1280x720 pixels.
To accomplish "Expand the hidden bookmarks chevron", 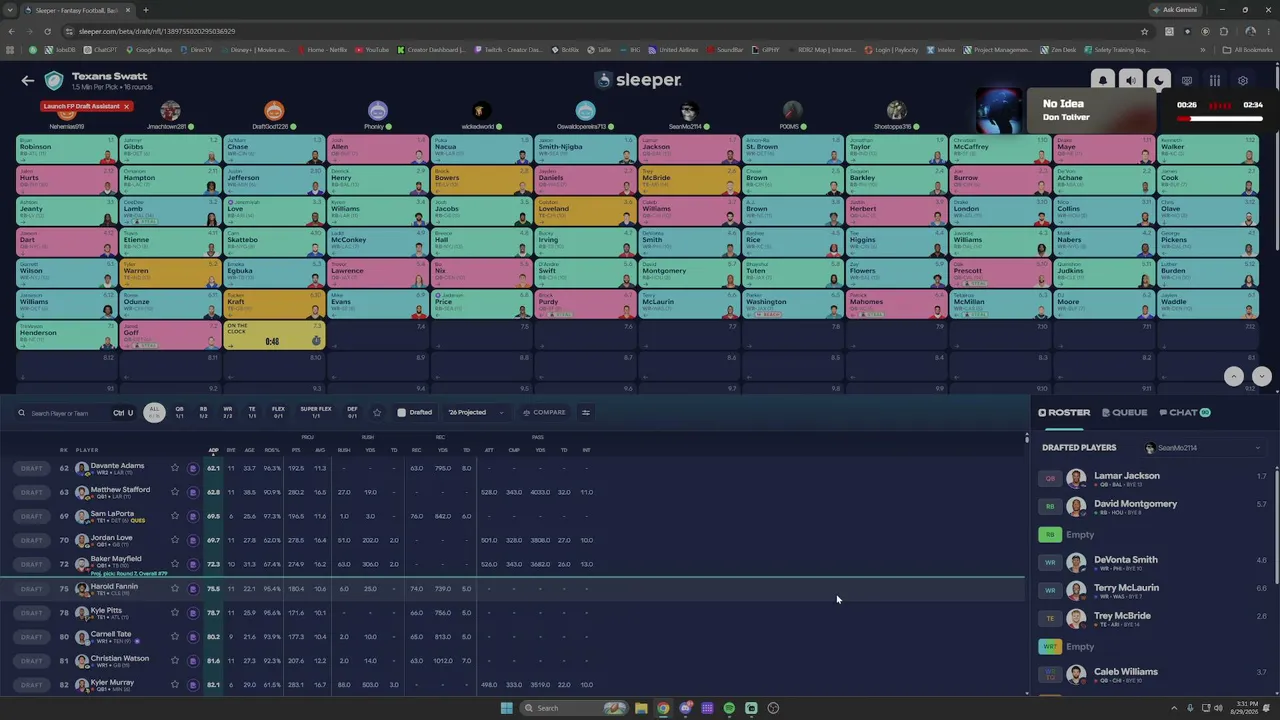I will point(1202,50).
